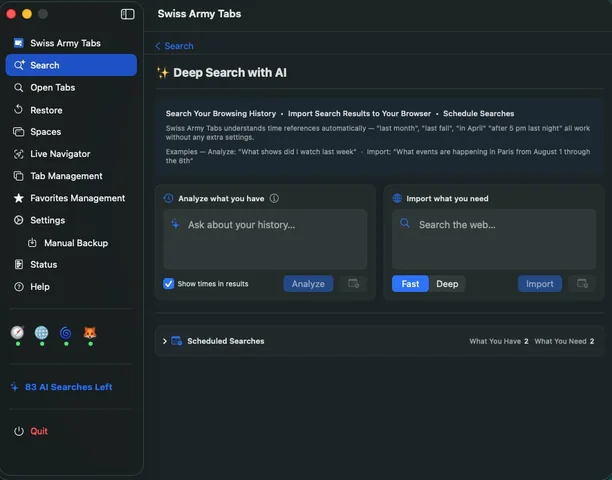Click the fox browser icon

90,332
